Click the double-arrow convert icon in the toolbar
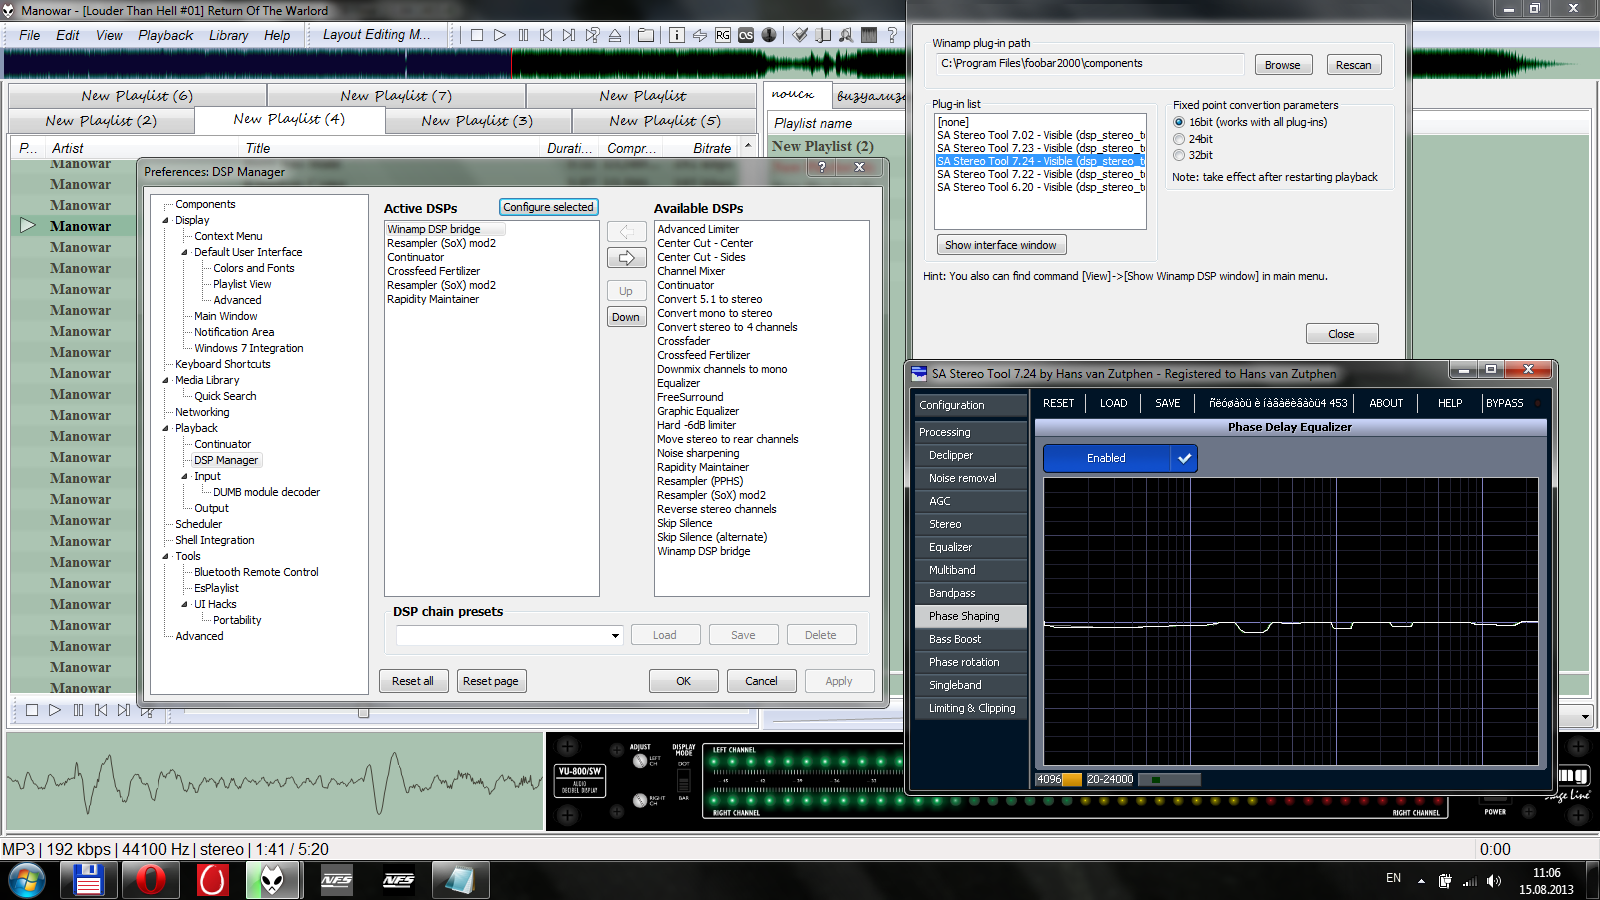Viewport: 1600px width, 900px height. tap(700, 35)
